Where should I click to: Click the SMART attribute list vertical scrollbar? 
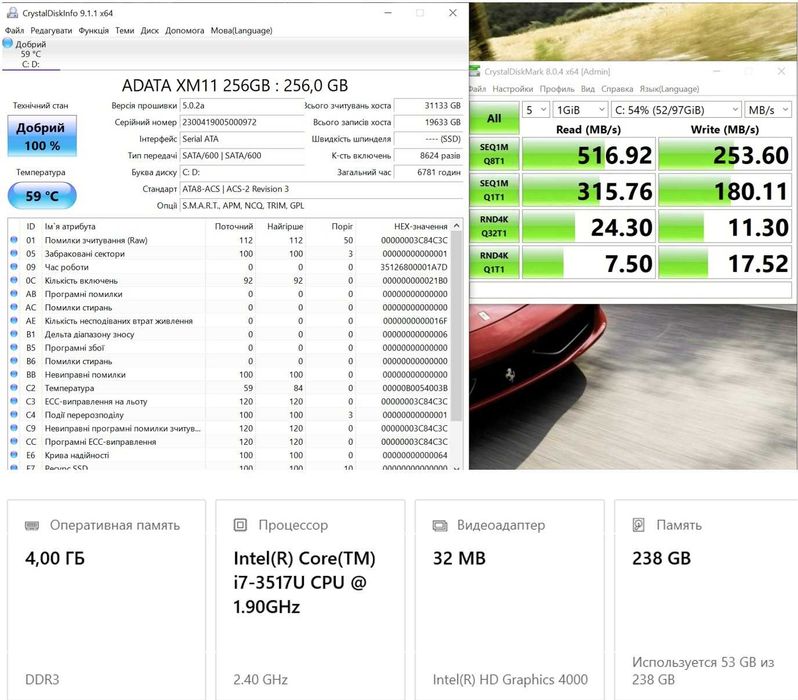(457, 326)
